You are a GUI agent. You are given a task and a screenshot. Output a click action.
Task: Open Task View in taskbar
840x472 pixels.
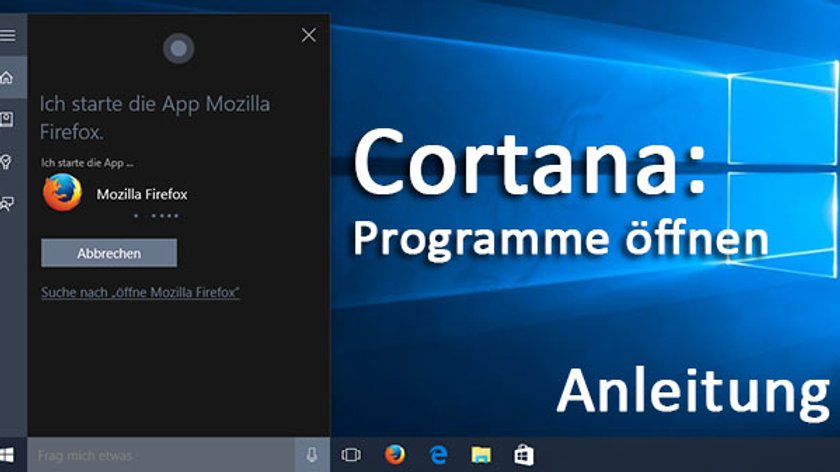coord(351,455)
